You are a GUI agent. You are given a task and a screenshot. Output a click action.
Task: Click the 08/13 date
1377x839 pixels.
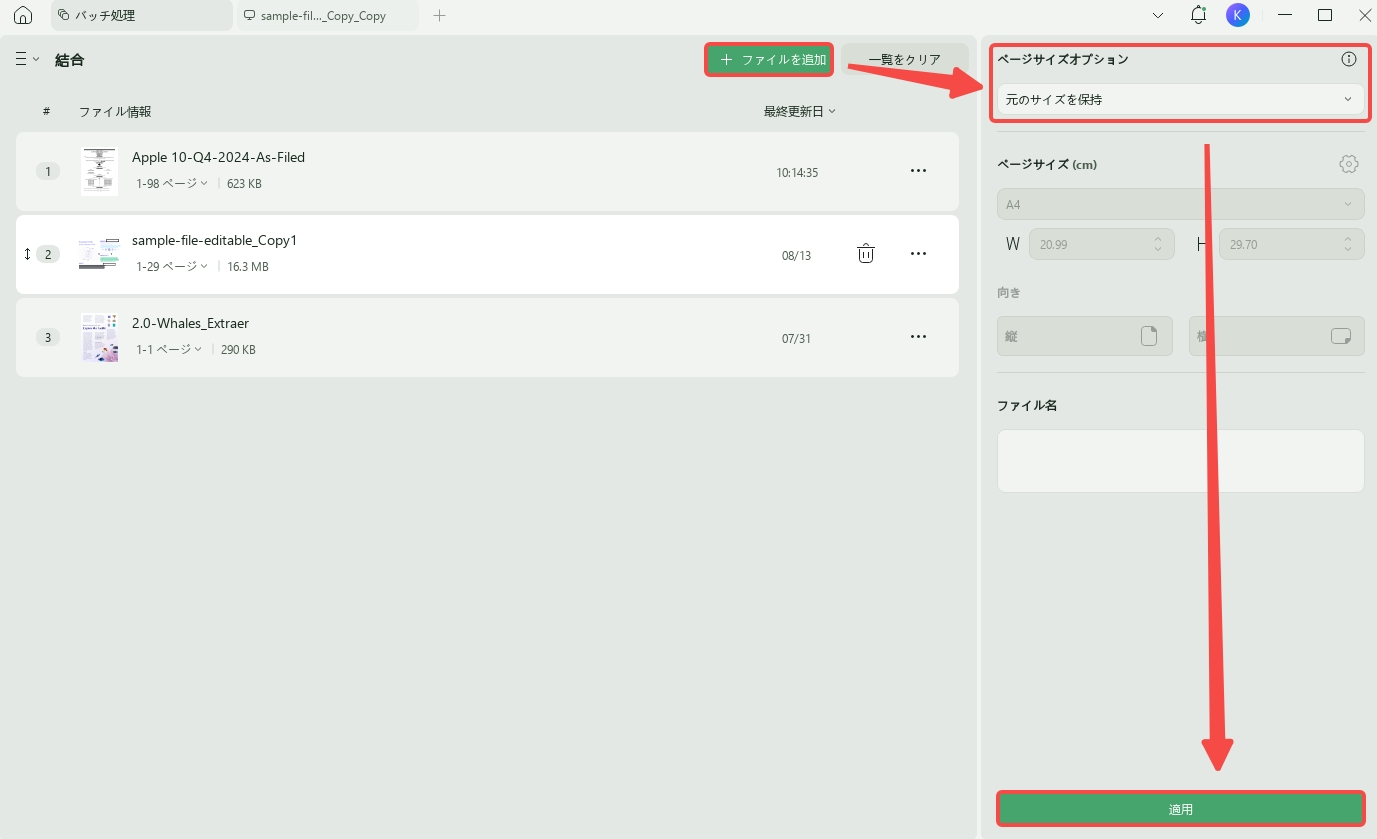[x=796, y=255]
